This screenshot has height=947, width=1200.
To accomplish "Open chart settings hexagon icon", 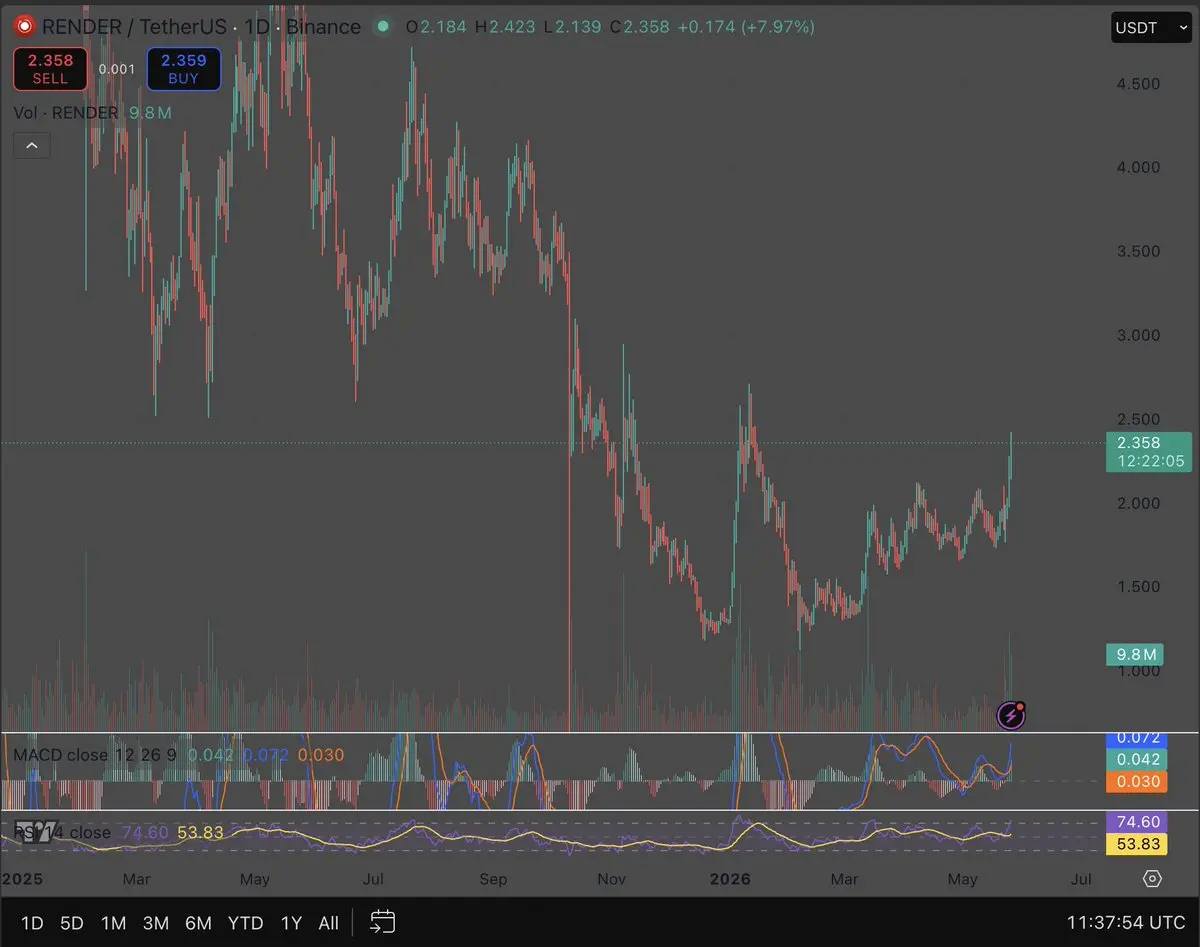I will pyautogui.click(x=1153, y=879).
